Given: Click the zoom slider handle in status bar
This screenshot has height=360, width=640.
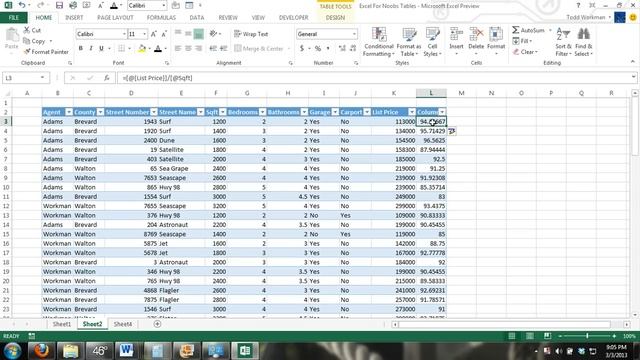Looking at the screenshot, I should (x=587, y=336).
